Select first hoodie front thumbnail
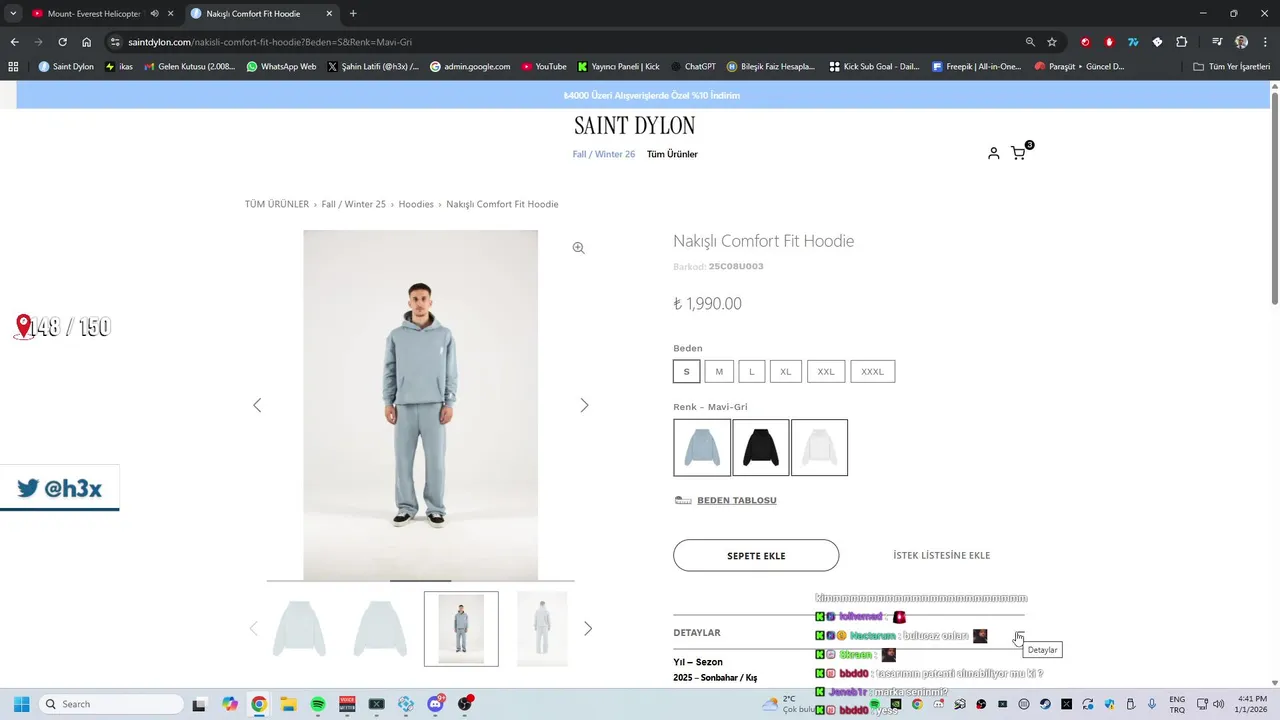Viewport: 1280px width, 720px height. pyautogui.click(x=299, y=629)
